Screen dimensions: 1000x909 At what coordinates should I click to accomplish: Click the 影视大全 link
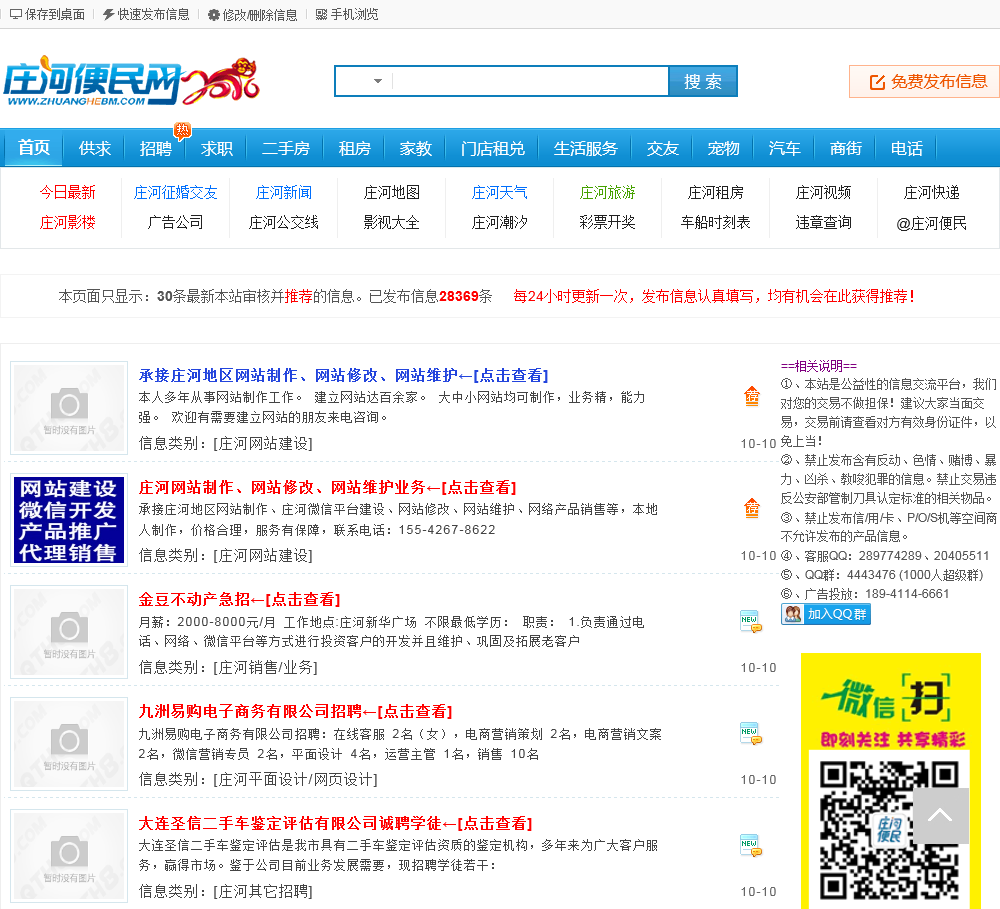(392, 222)
